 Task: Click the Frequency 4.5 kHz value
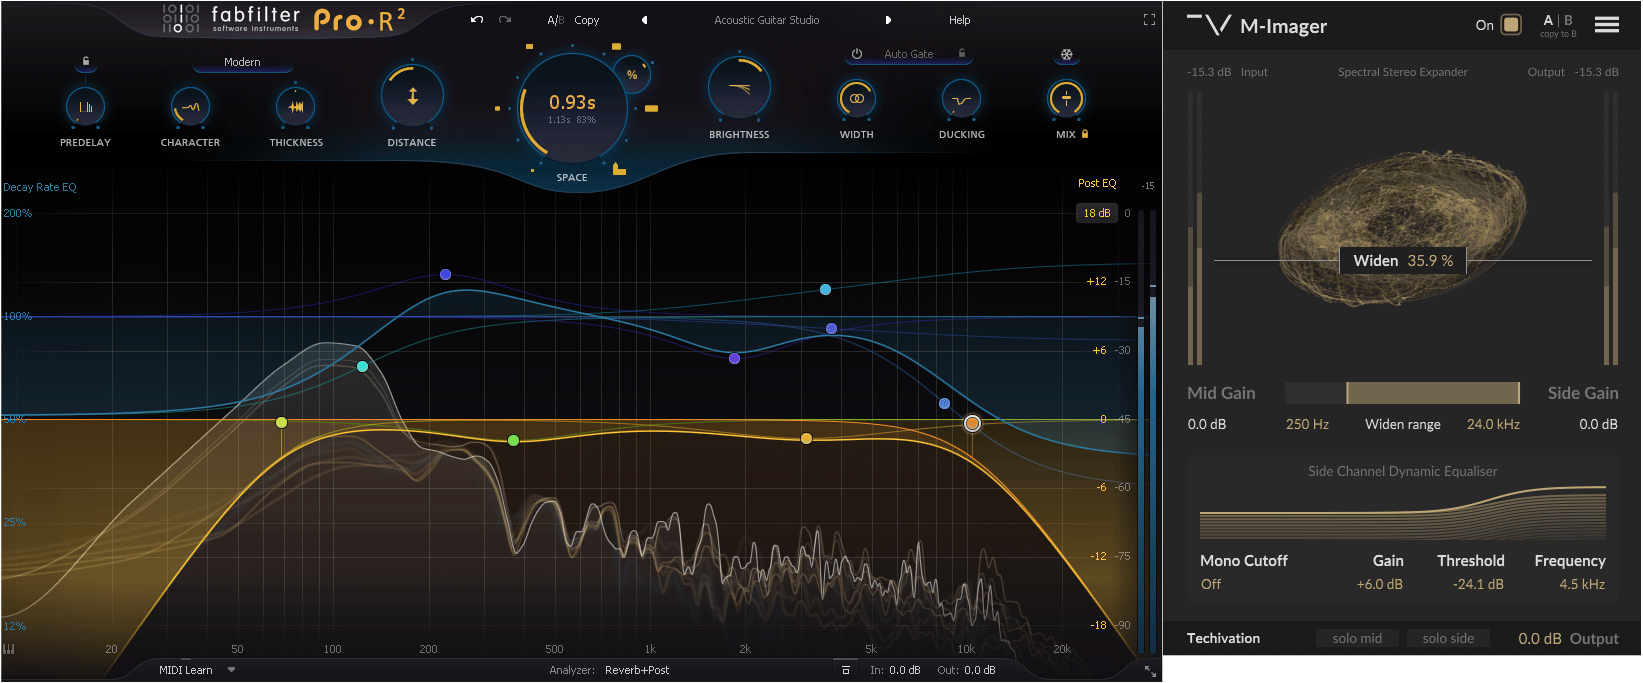[x=1582, y=584]
